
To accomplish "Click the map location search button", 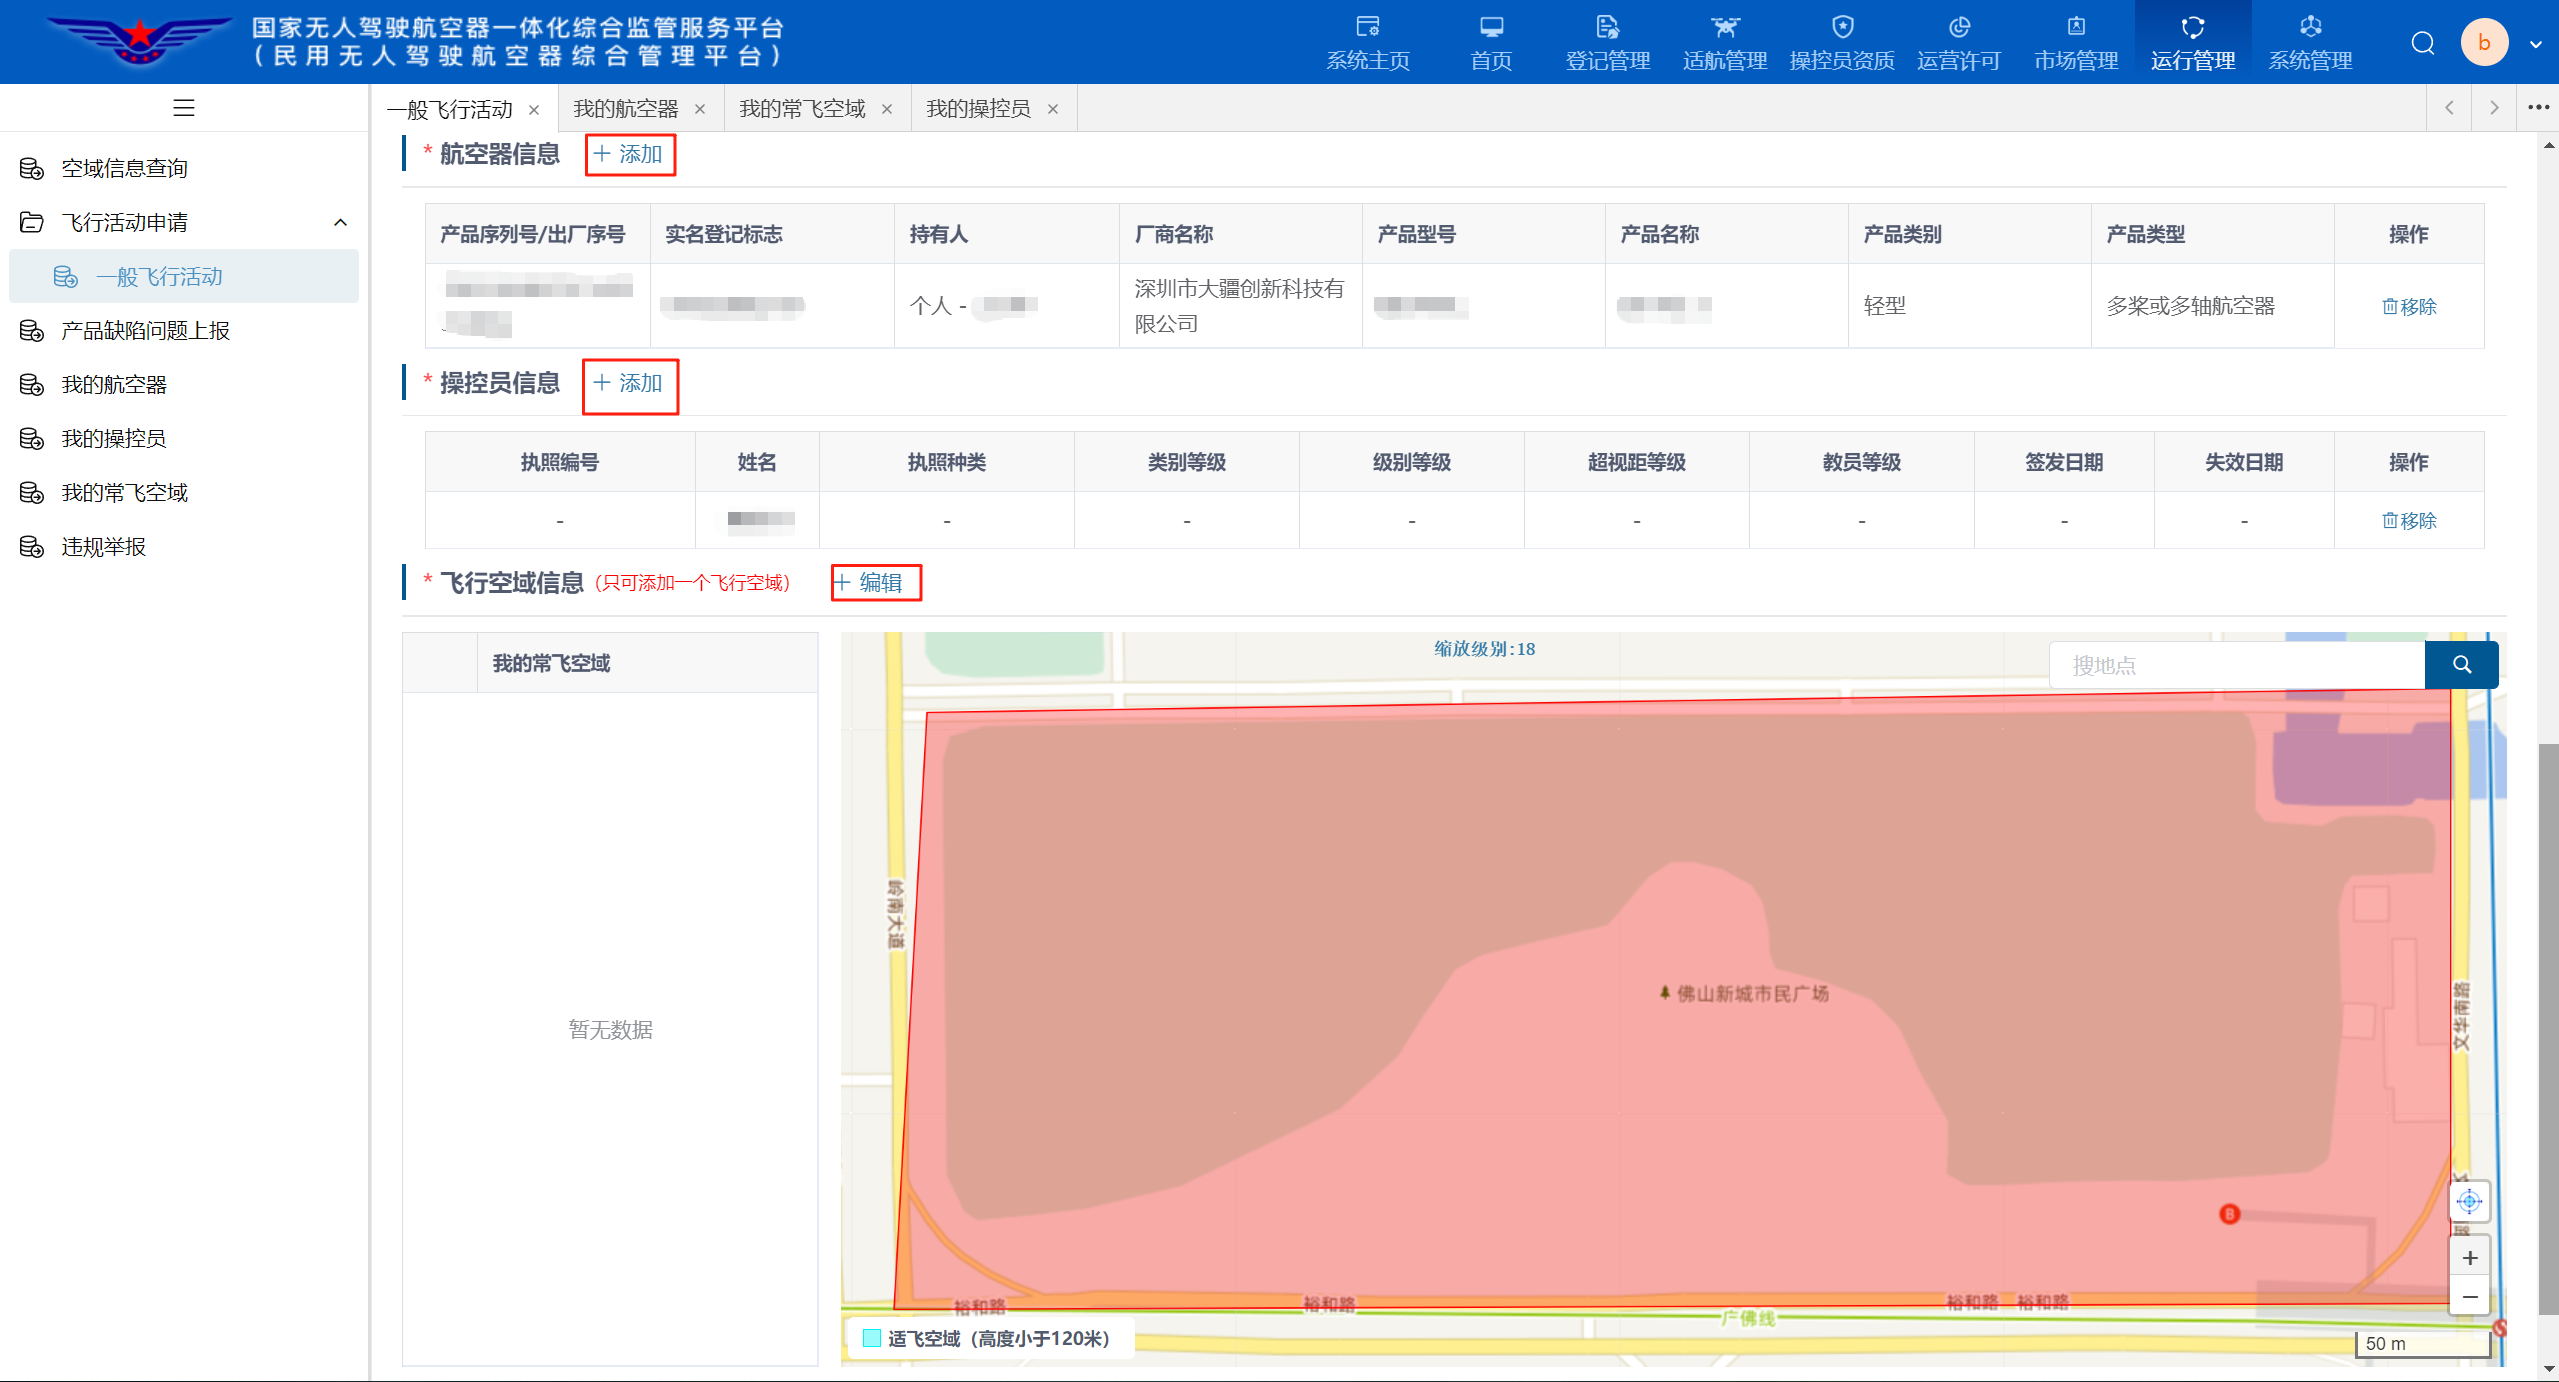I will click(x=2461, y=665).
